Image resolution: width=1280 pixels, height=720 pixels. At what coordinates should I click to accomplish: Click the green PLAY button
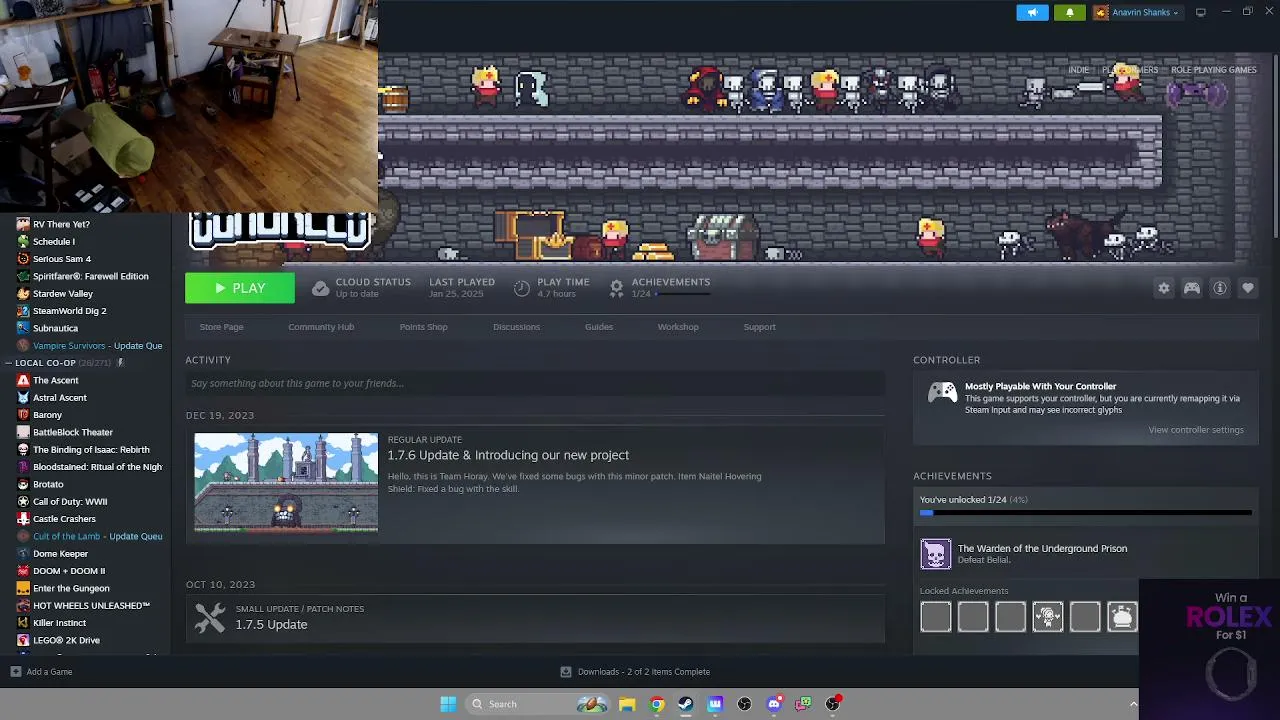click(240, 288)
